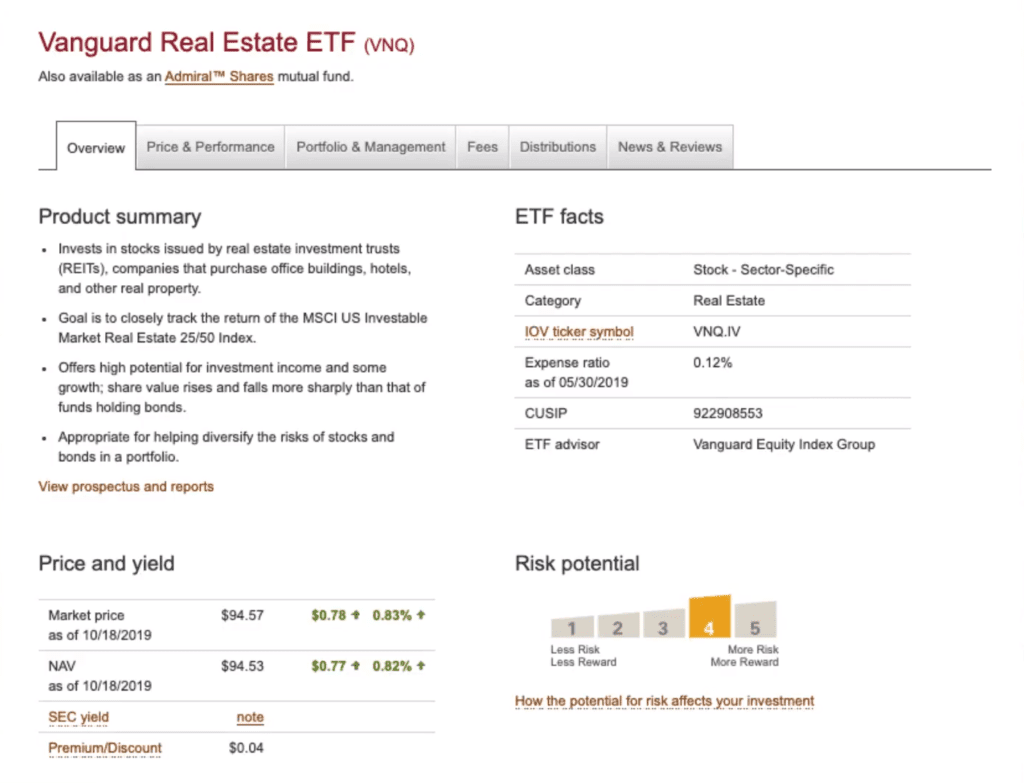Click the up arrow beside $0.78 market change
1024x783 pixels.
(355, 615)
